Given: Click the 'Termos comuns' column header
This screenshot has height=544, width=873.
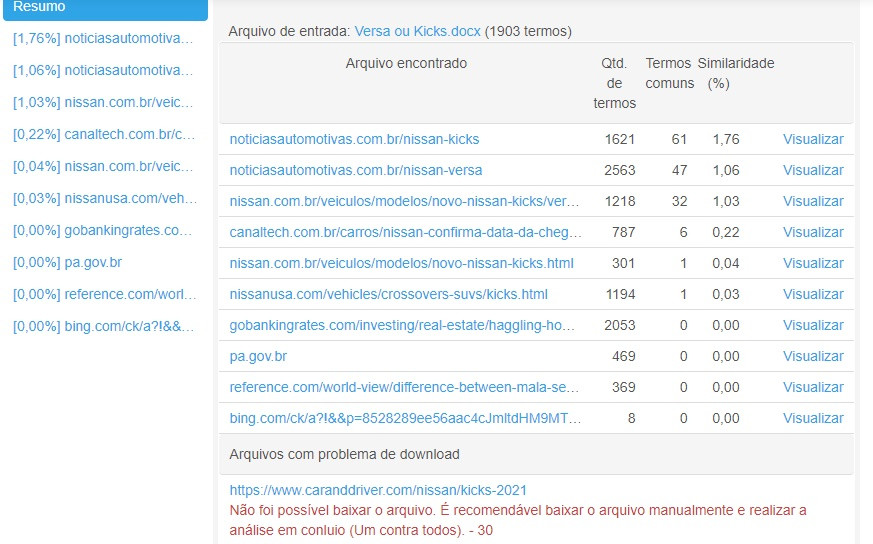Looking at the screenshot, I should pos(669,73).
